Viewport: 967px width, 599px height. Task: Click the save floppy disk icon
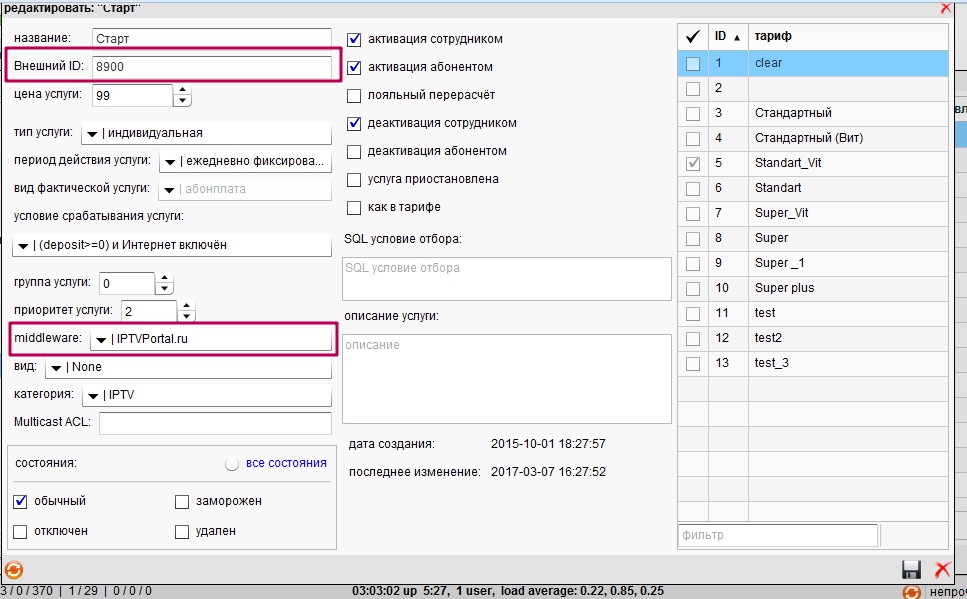click(x=911, y=570)
